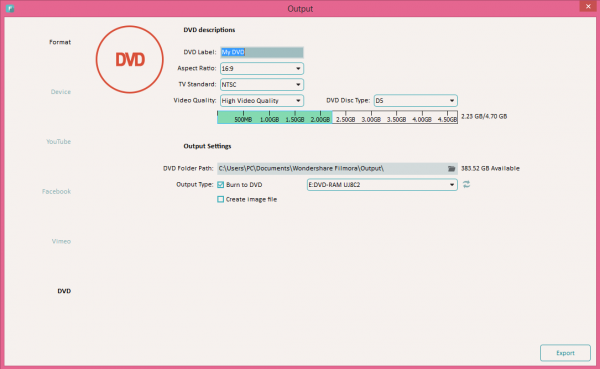Expand the E:DVD-RAM drive dropdown
The width and height of the screenshot is (600, 369).
coord(382,185)
